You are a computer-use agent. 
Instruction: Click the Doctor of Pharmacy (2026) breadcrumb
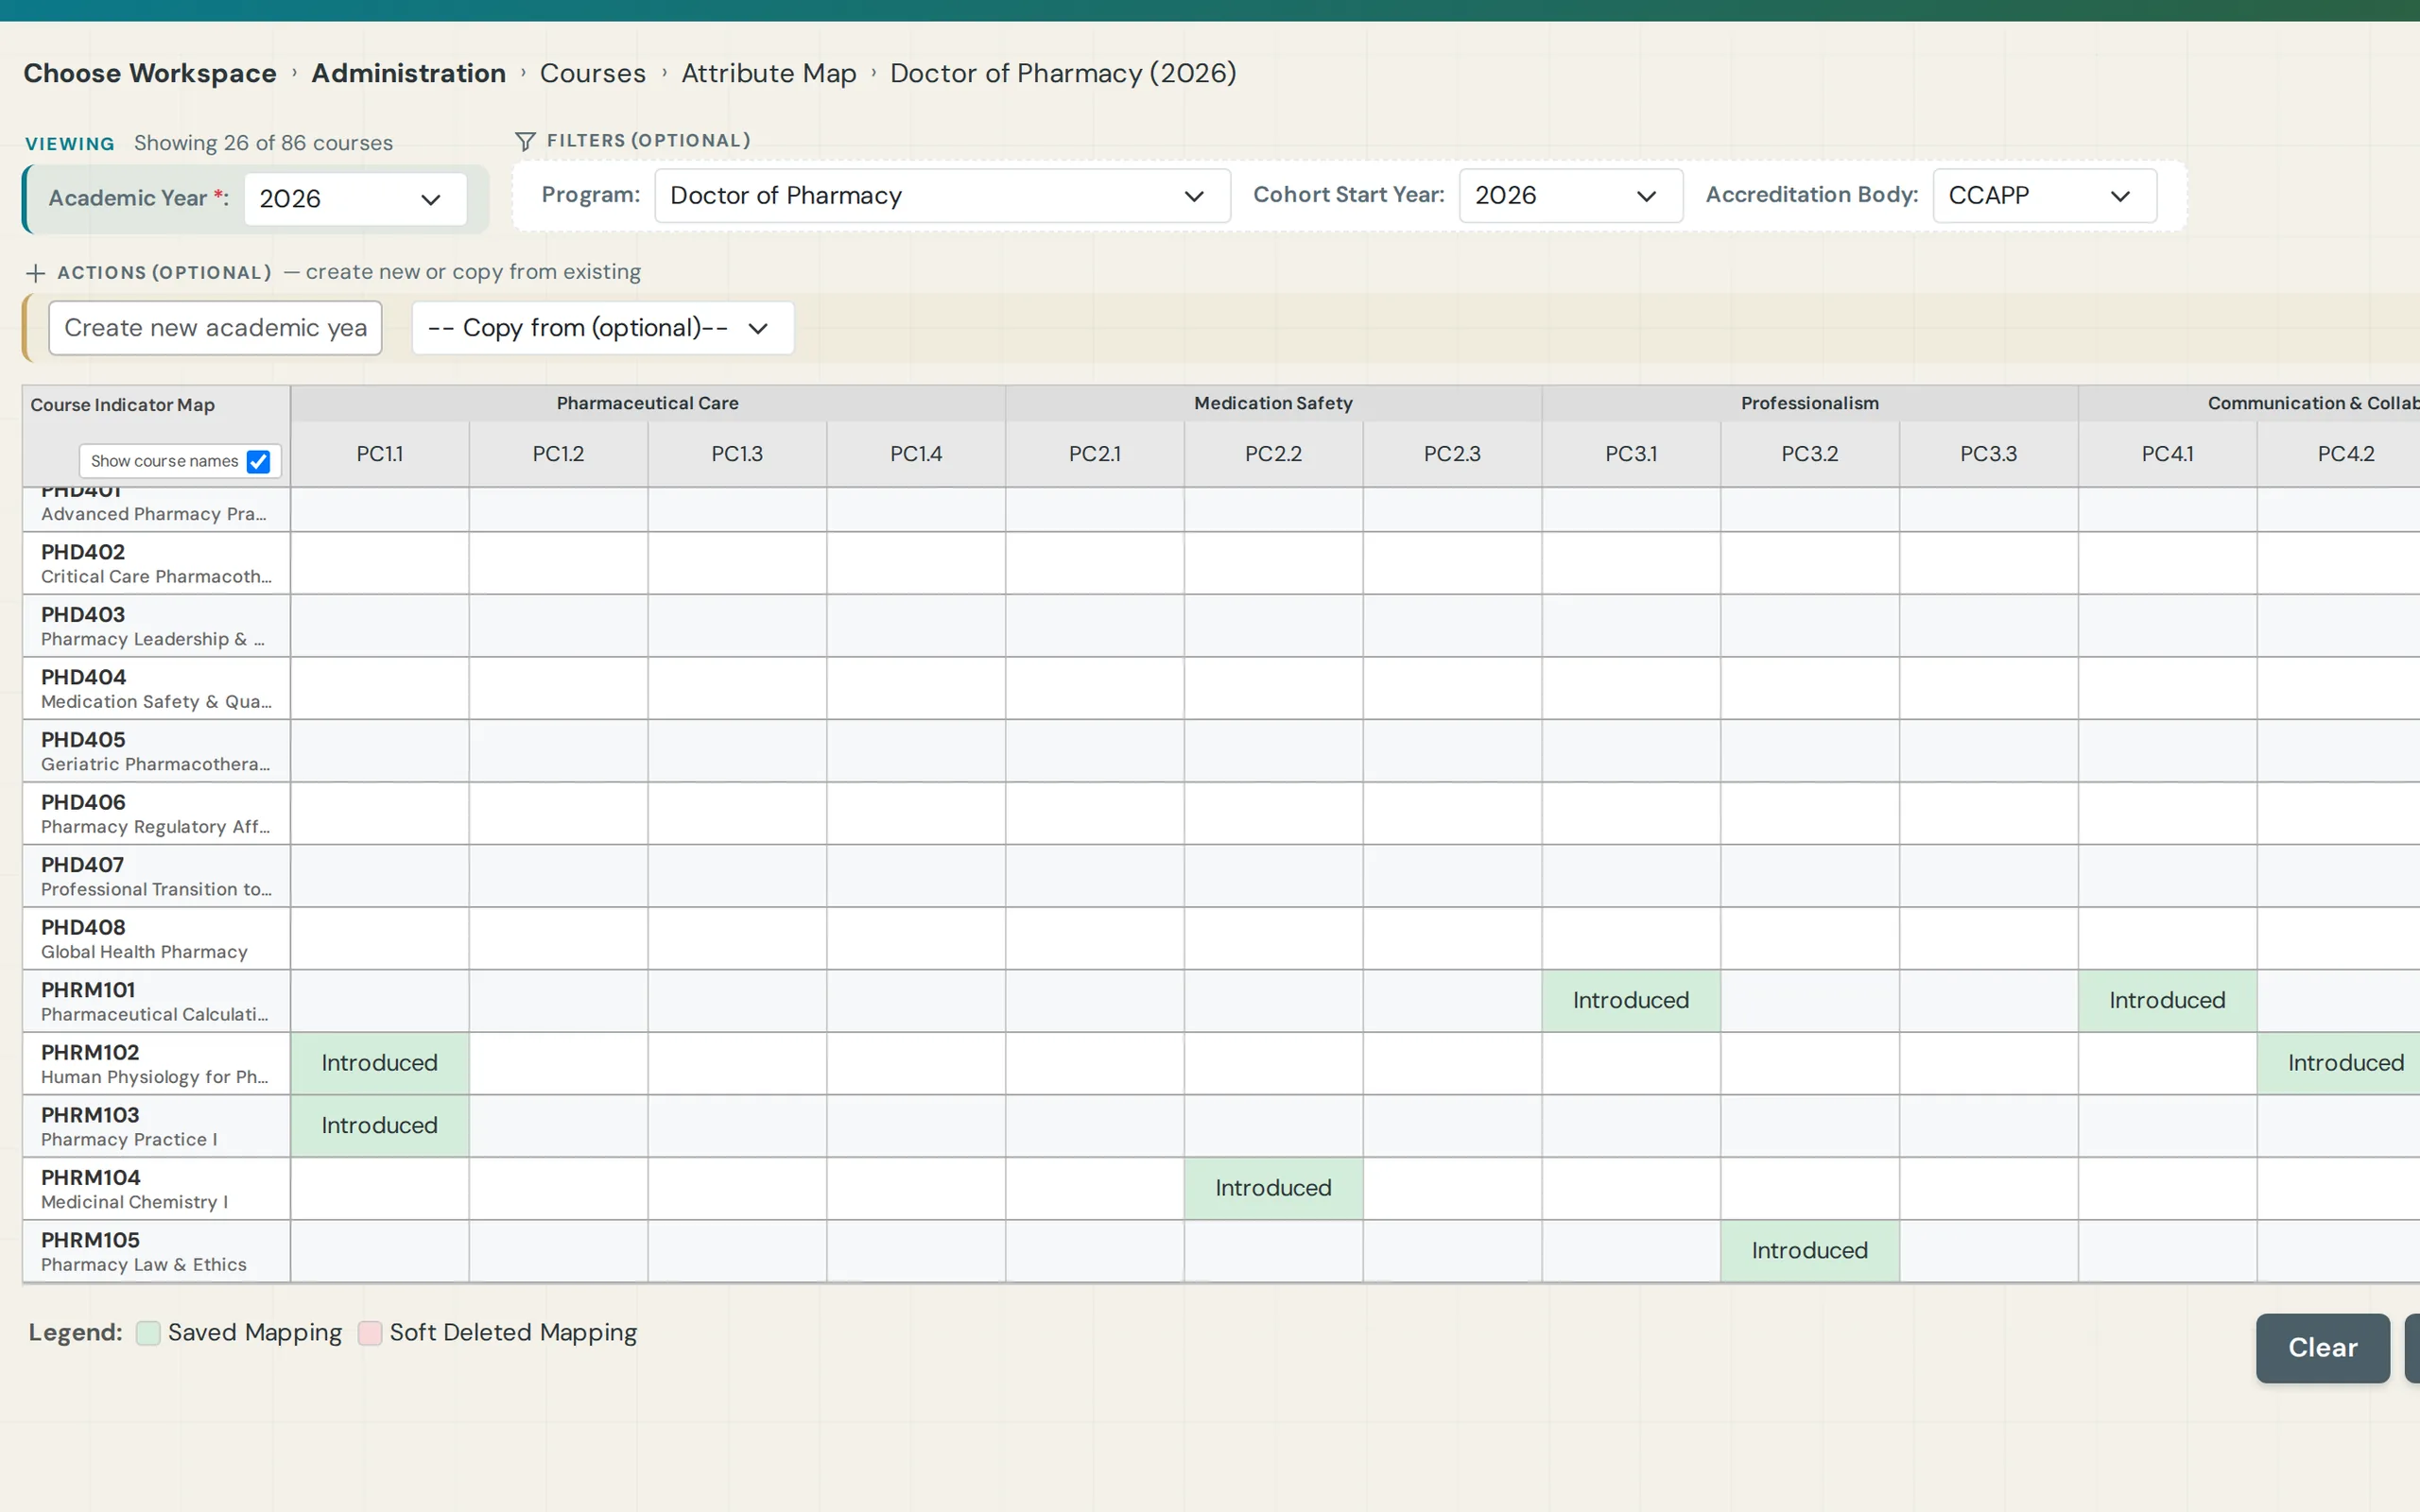[1063, 73]
